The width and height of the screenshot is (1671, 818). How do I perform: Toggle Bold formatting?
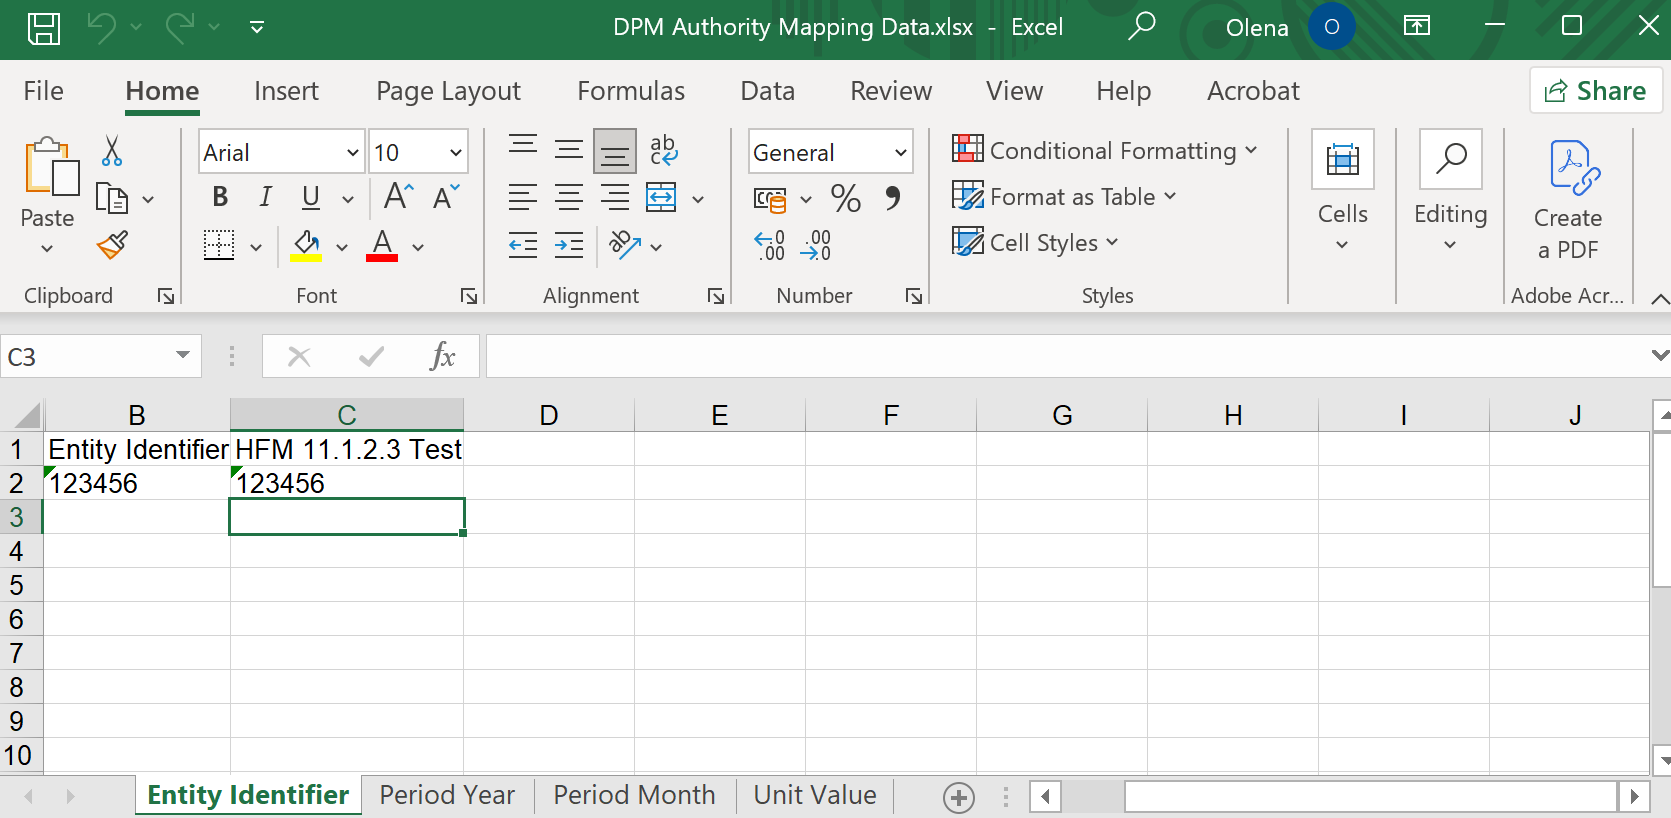220,197
